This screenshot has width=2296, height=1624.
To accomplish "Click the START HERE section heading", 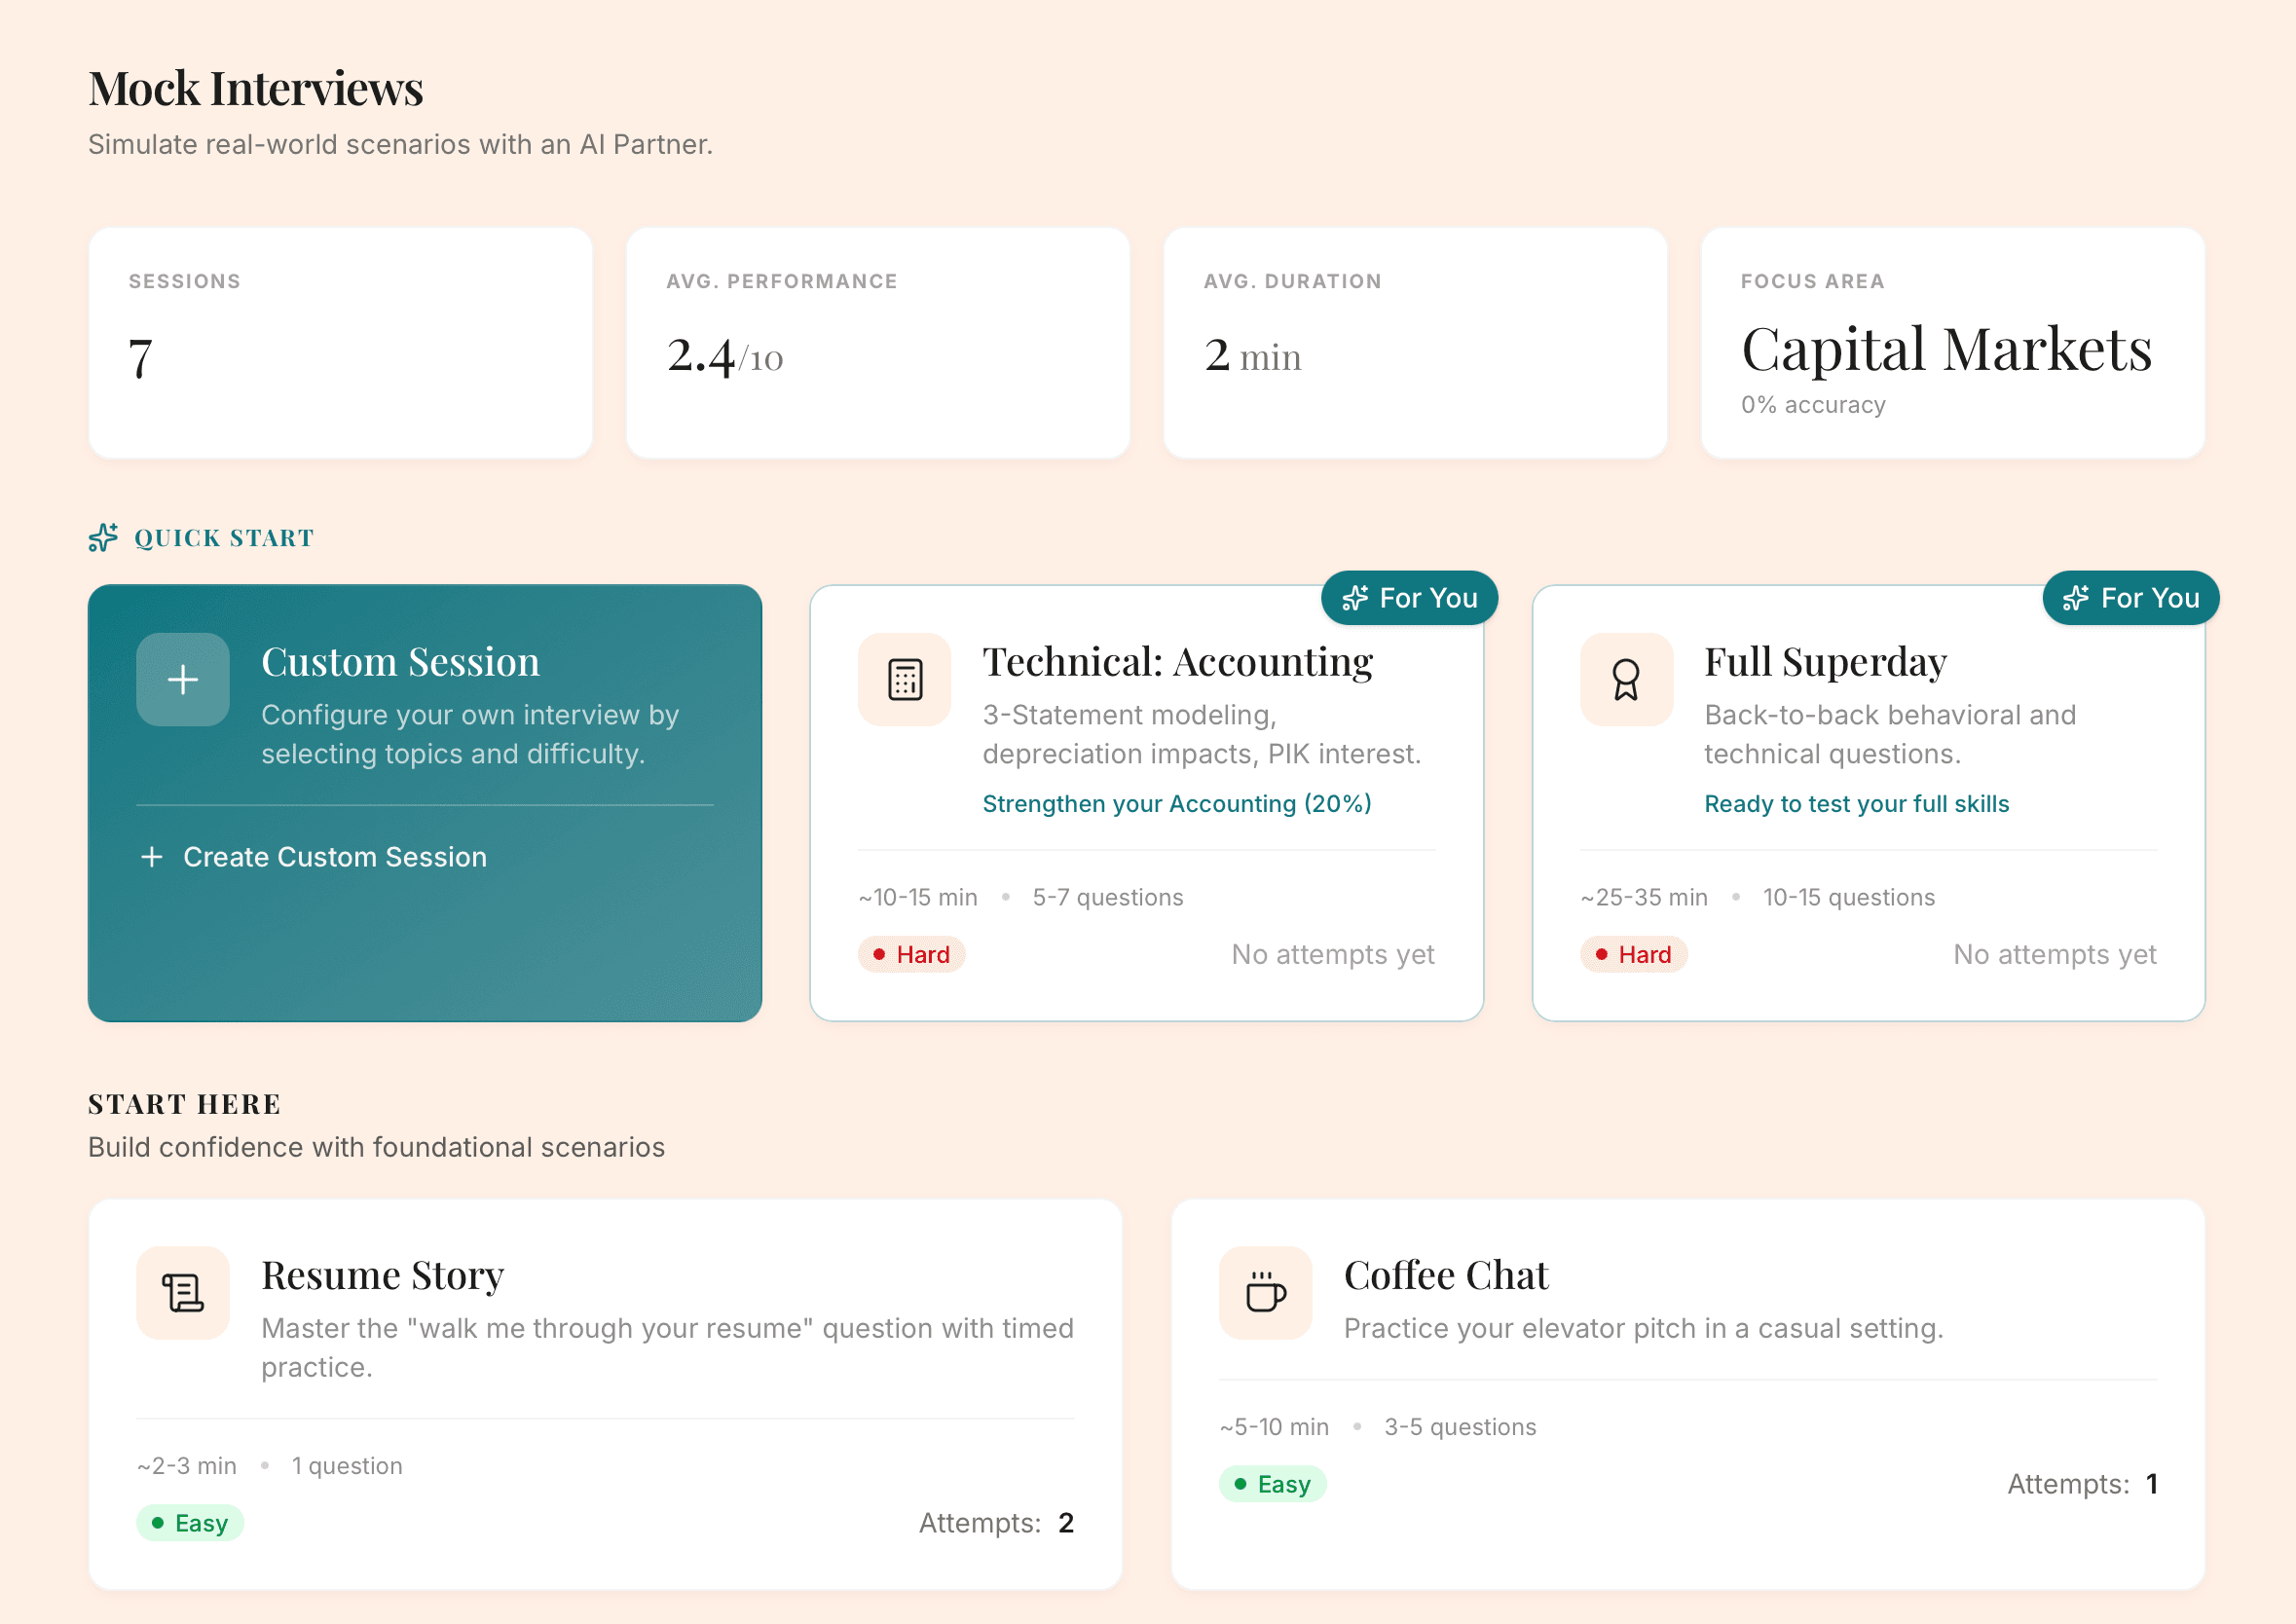I will pos(184,1104).
